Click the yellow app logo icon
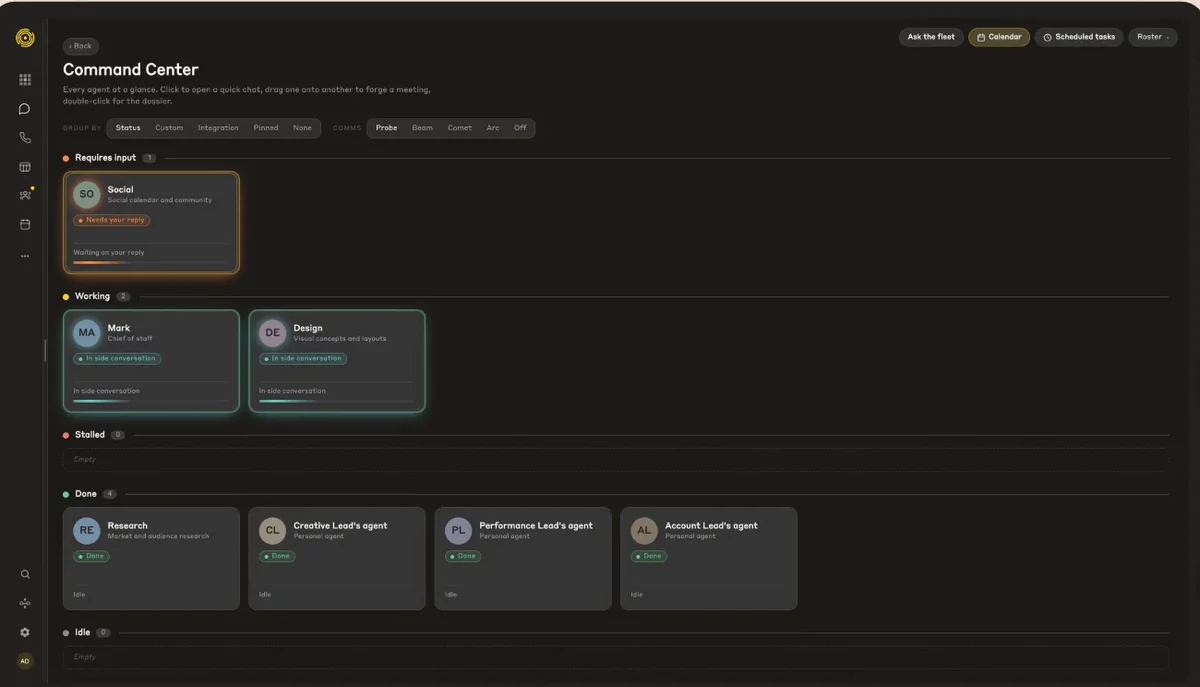 click(25, 38)
